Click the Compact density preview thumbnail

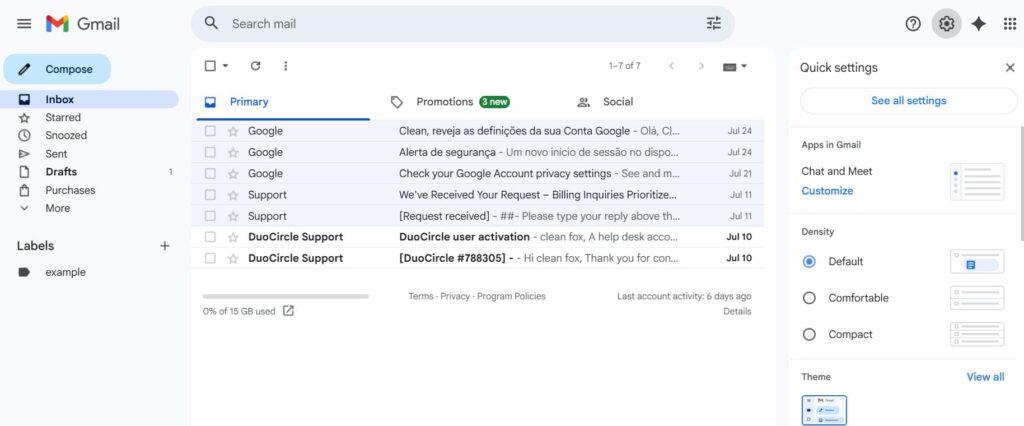tap(977, 335)
